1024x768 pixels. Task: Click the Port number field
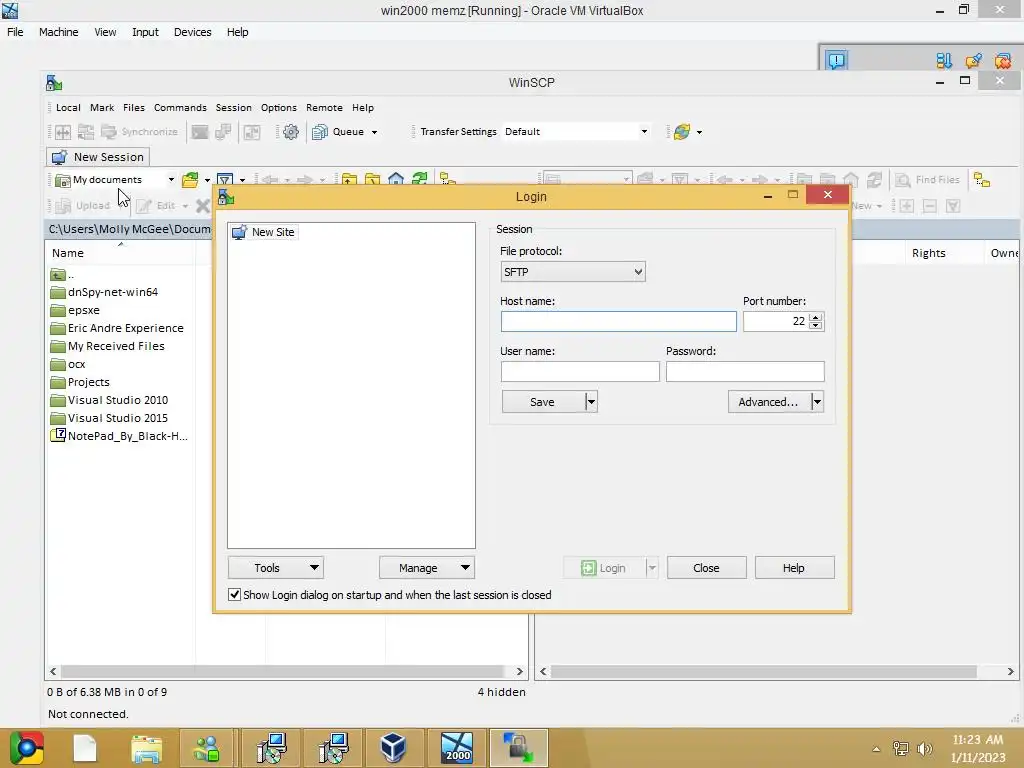[776, 321]
